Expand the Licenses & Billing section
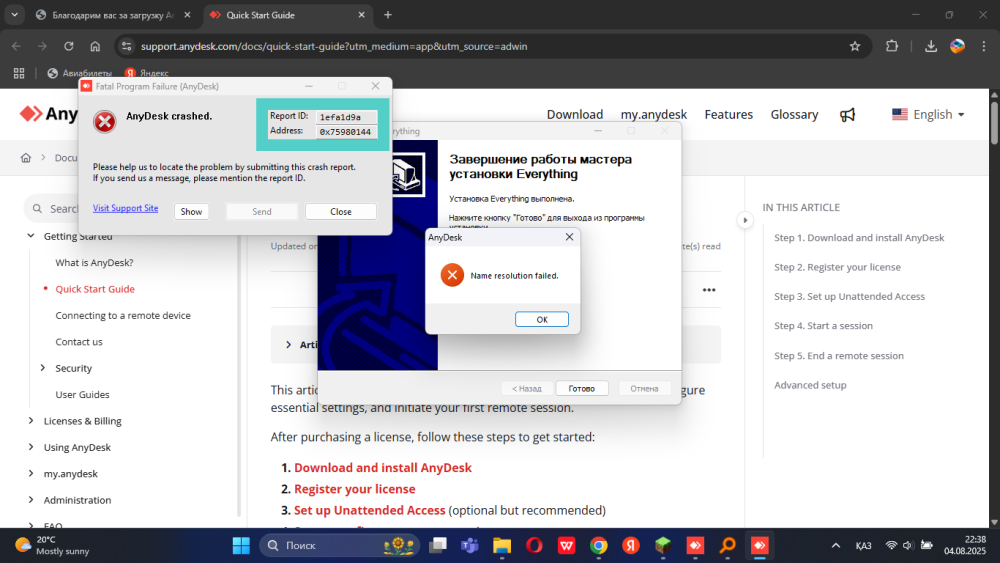This screenshot has height=563, width=1000. coord(31,421)
